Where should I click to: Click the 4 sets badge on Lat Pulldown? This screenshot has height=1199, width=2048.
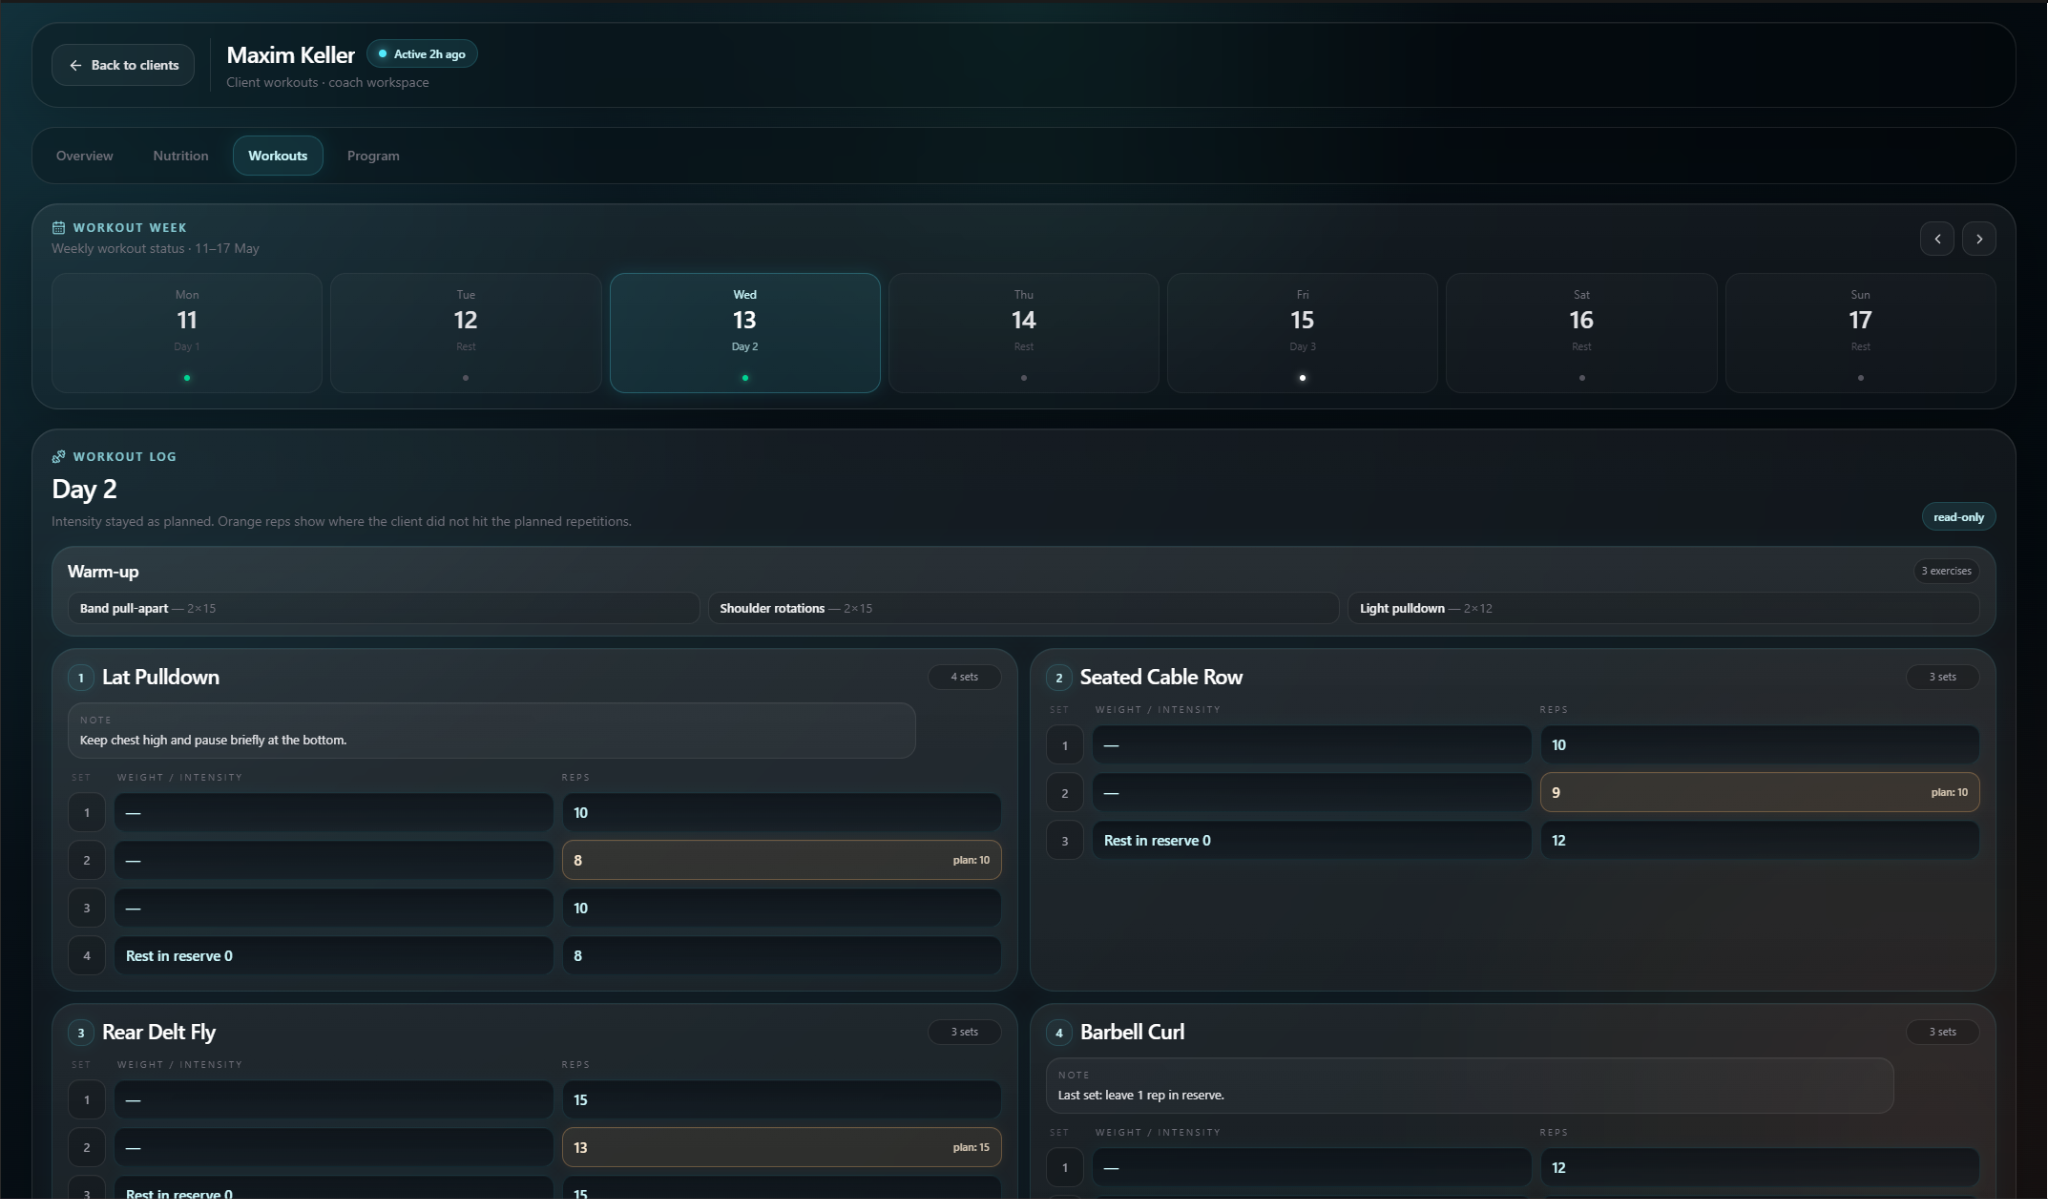tap(964, 677)
